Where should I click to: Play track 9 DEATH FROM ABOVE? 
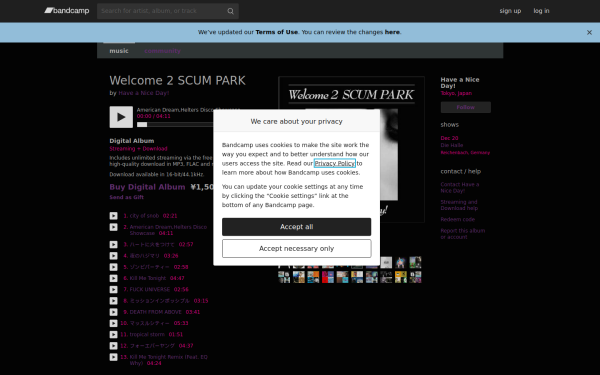pos(114,312)
